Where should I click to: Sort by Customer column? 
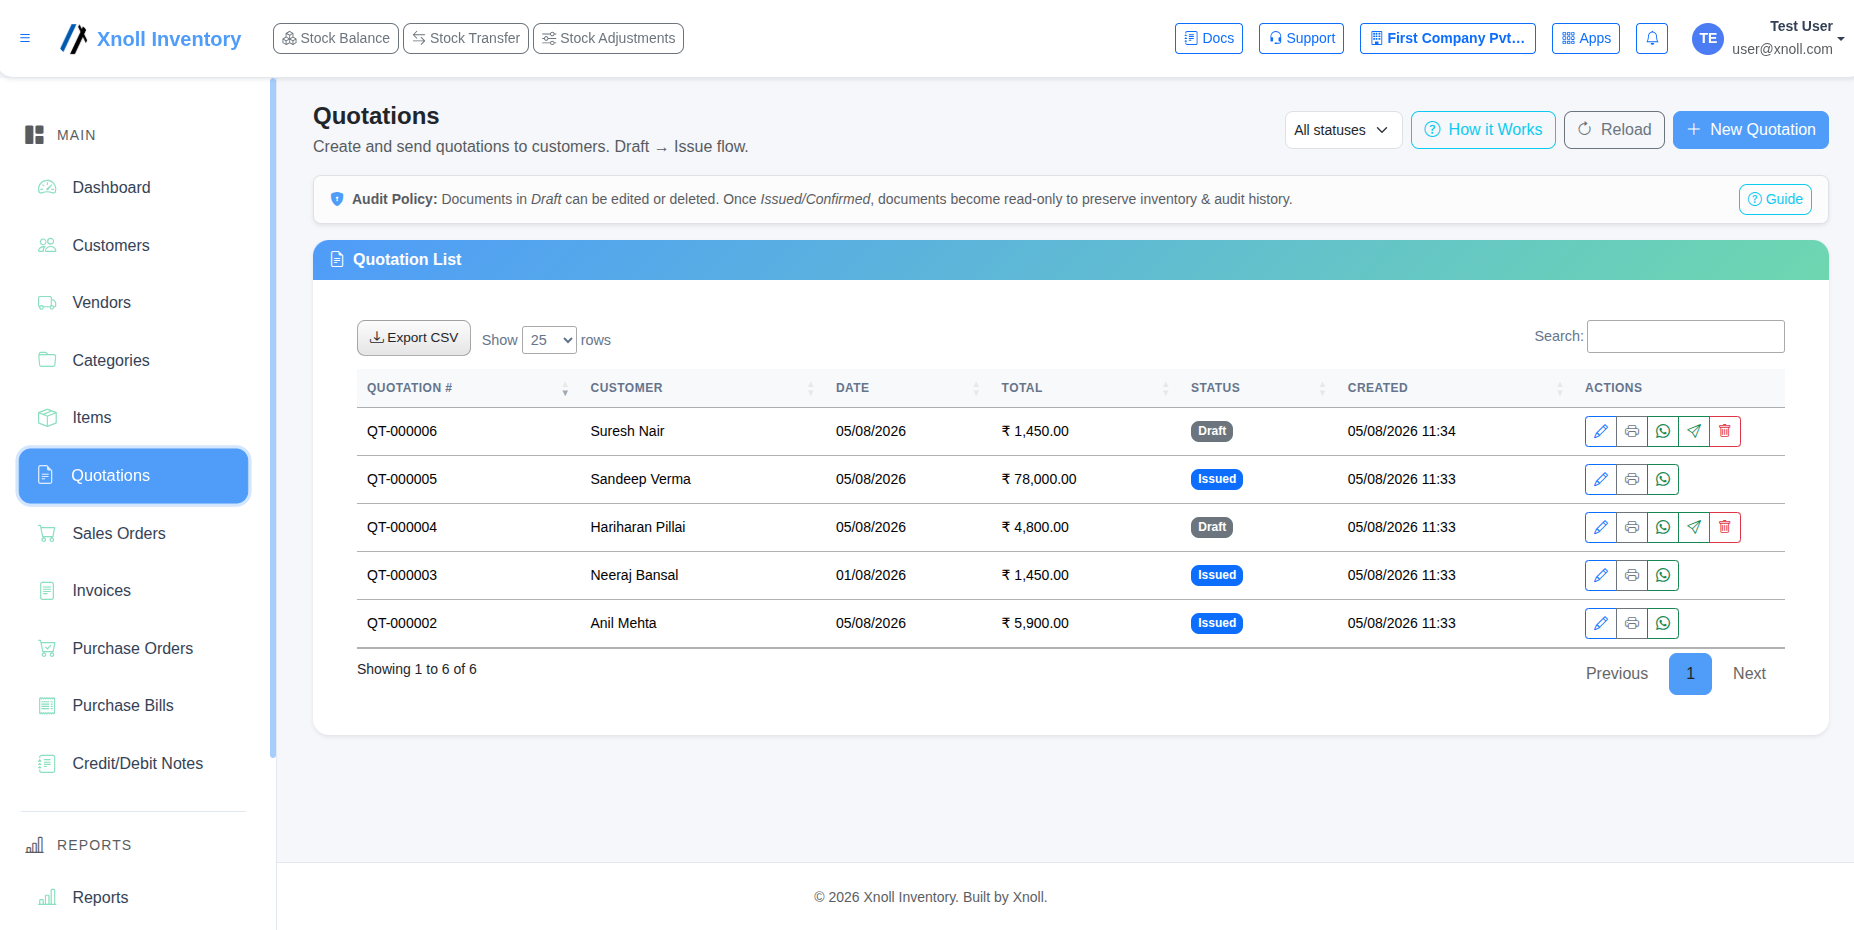click(x=702, y=388)
